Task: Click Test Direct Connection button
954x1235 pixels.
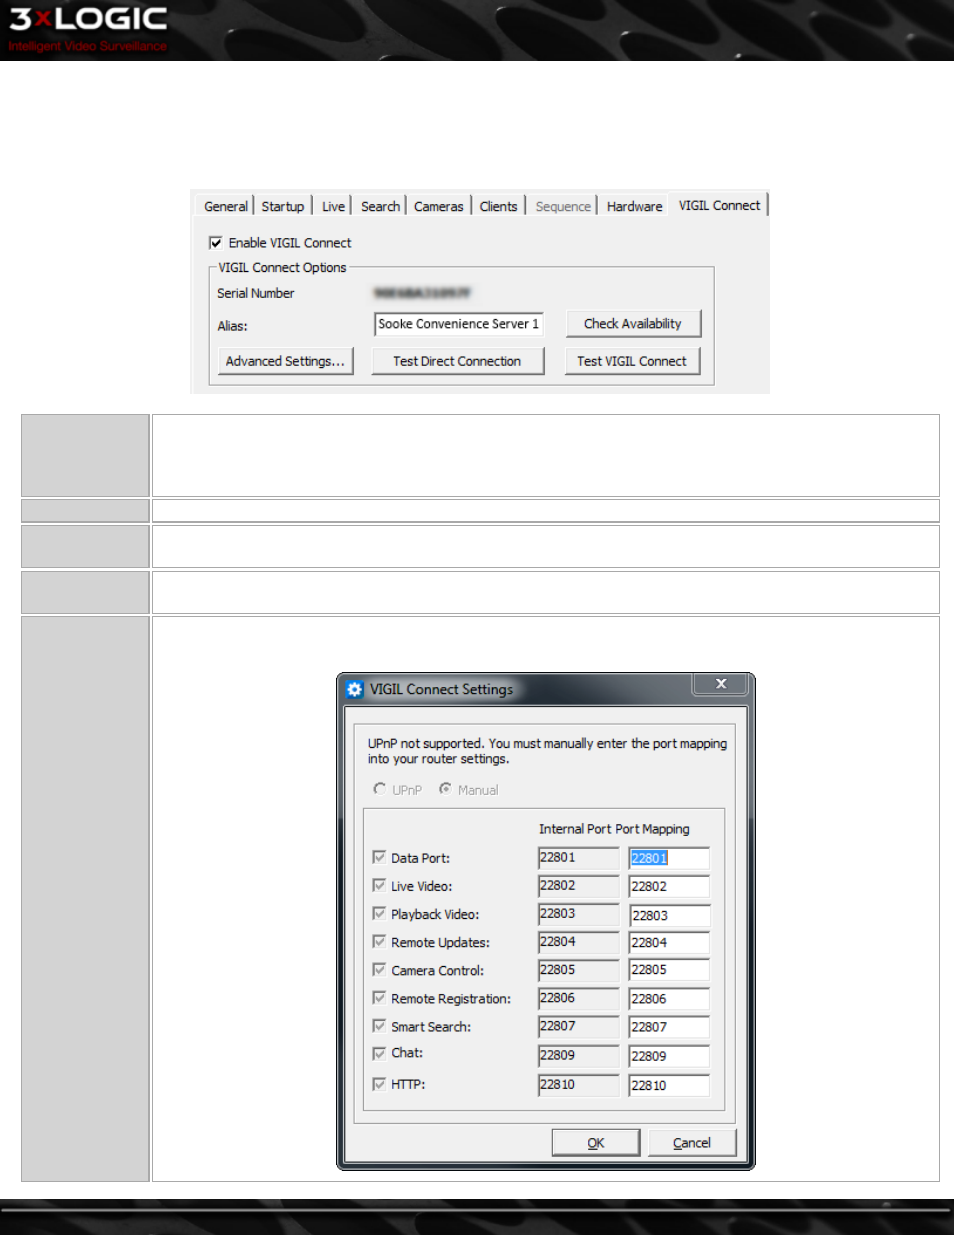Action: [457, 361]
